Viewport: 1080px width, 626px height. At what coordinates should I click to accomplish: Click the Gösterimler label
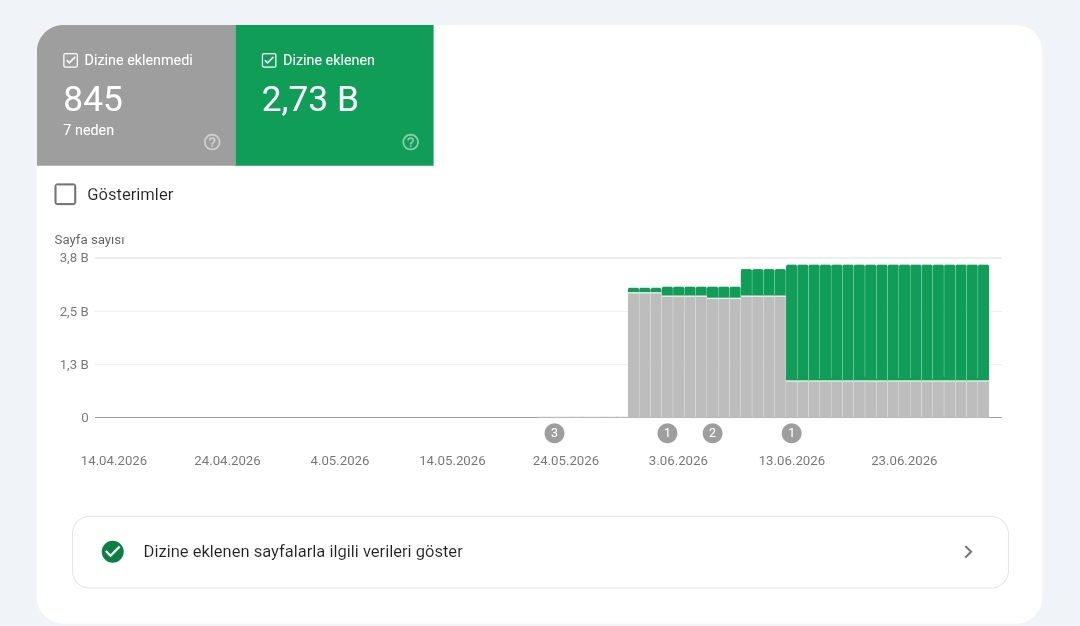[130, 194]
